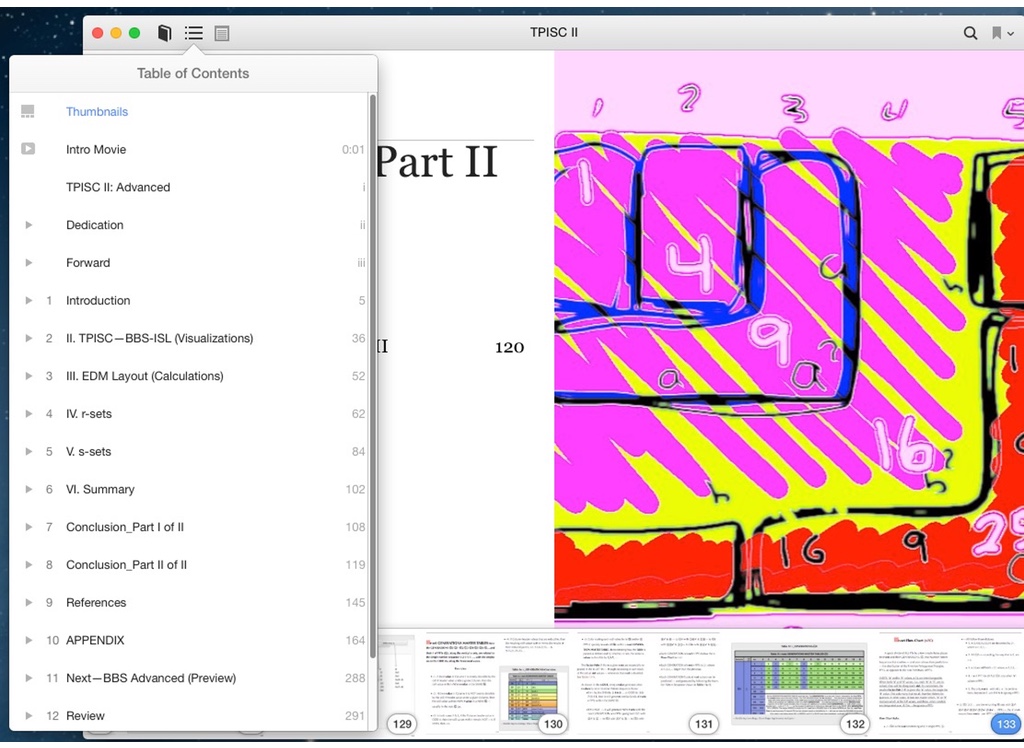The height and width of the screenshot is (748, 1024).
Task: Expand chapter 1 Introduction disclosure triangle
Action: (x=29, y=301)
